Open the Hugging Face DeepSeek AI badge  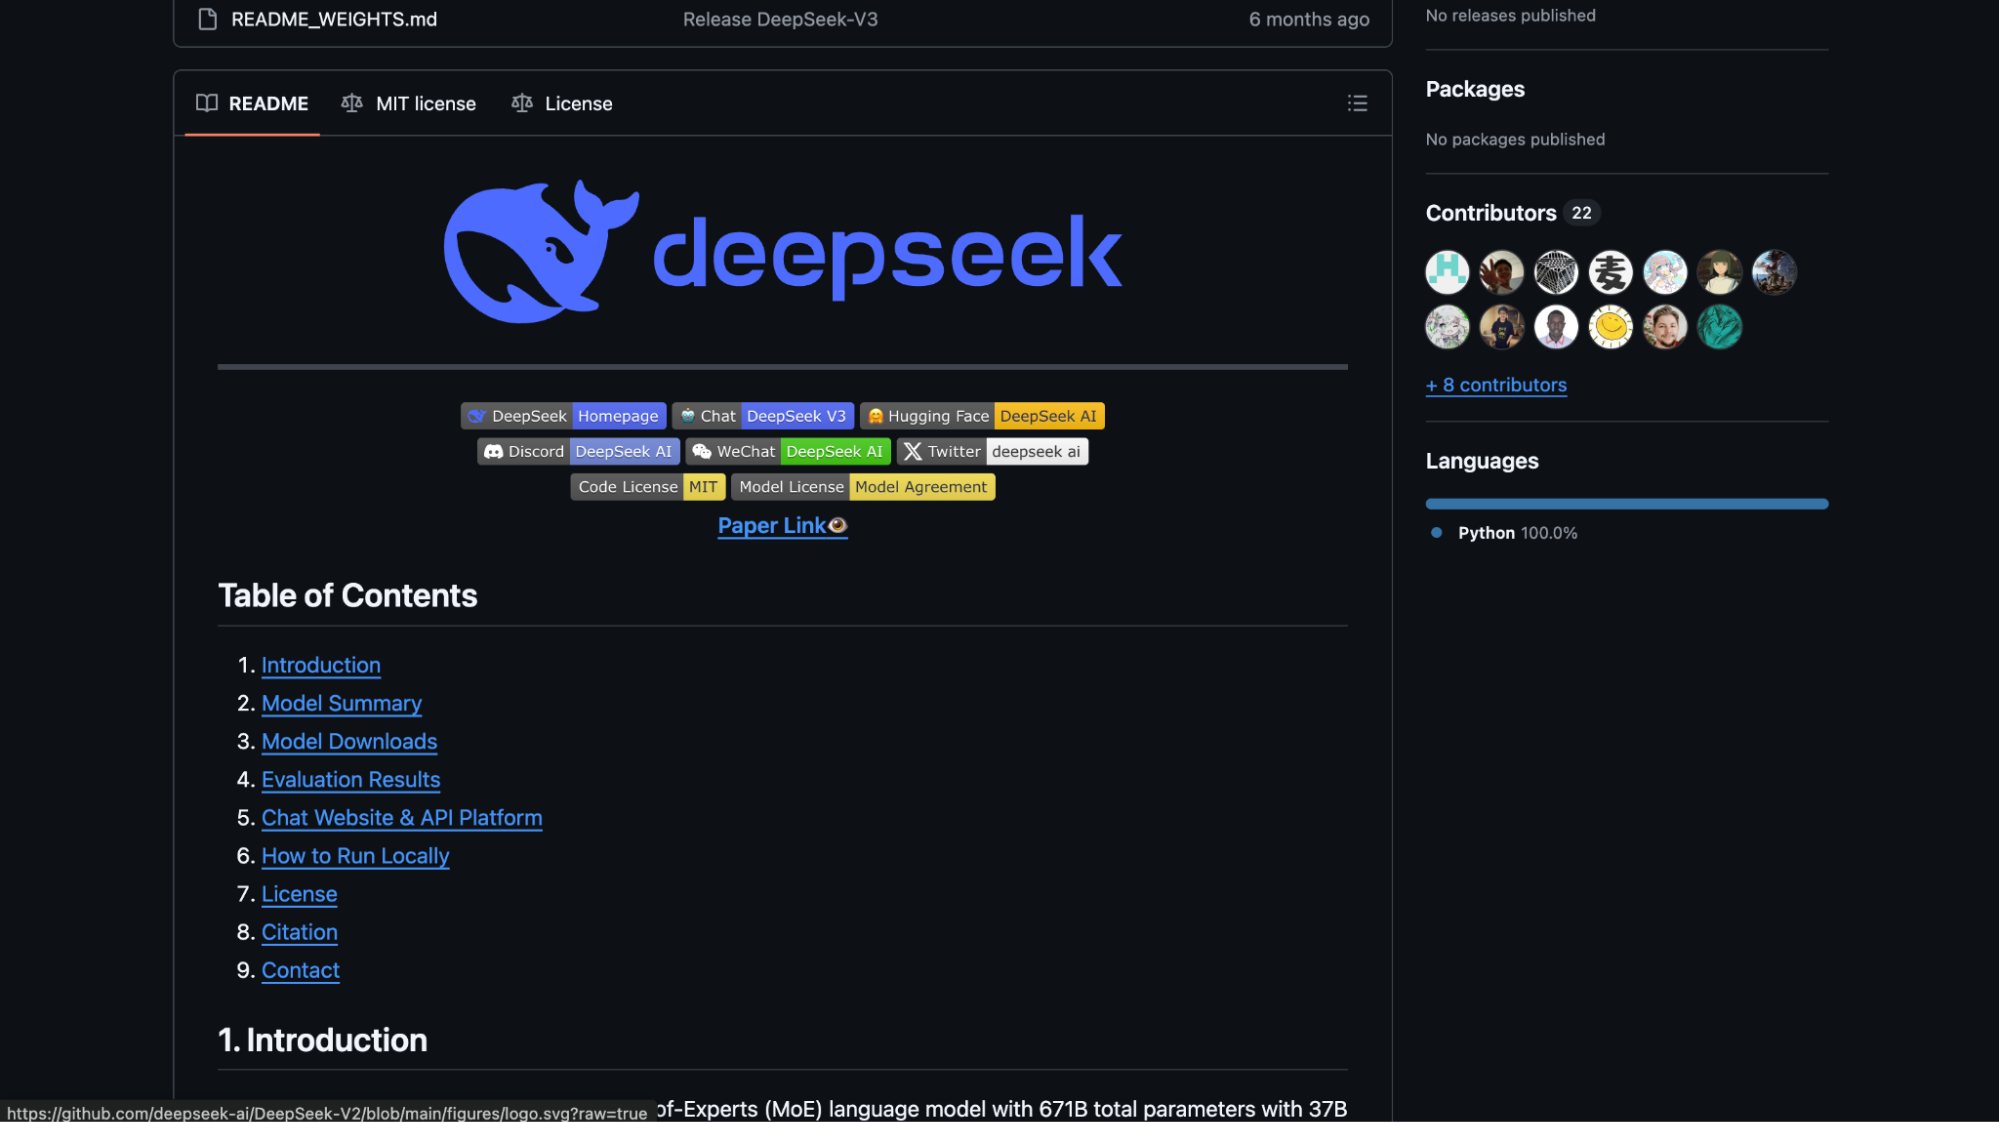(982, 416)
